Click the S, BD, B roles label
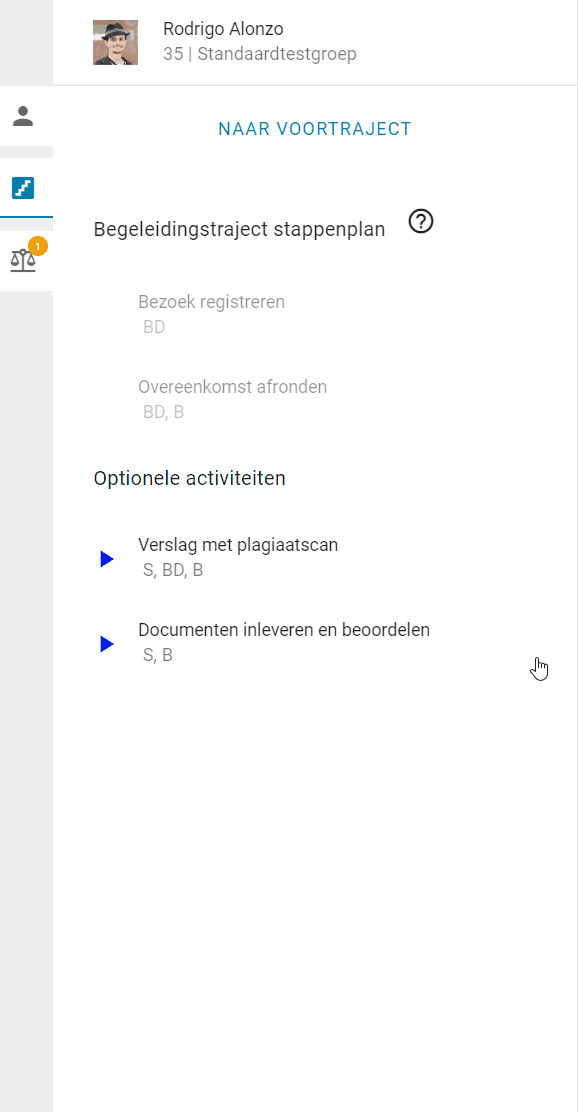578x1112 pixels. (170, 569)
